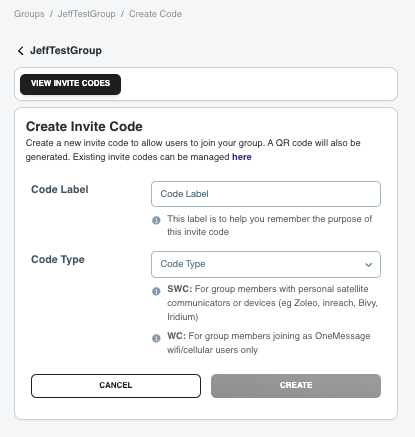Screen dimensions: 415x437
Task: Open the Code Type select field
Action: 266,264
